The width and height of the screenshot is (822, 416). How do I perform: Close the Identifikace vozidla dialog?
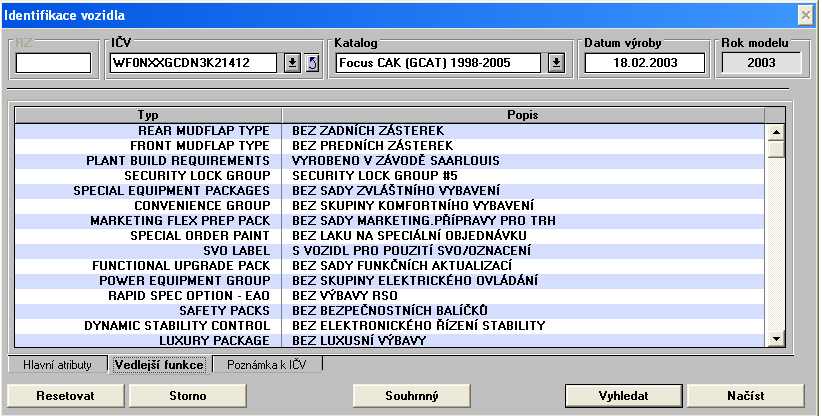(x=804, y=14)
